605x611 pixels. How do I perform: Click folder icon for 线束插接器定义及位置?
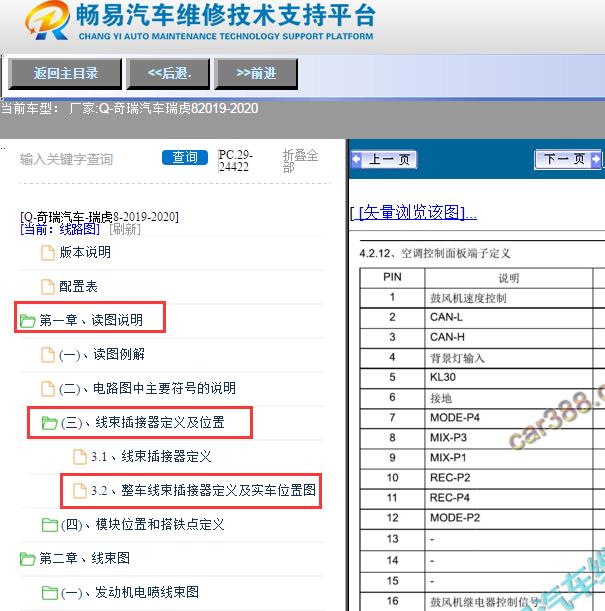[49, 423]
